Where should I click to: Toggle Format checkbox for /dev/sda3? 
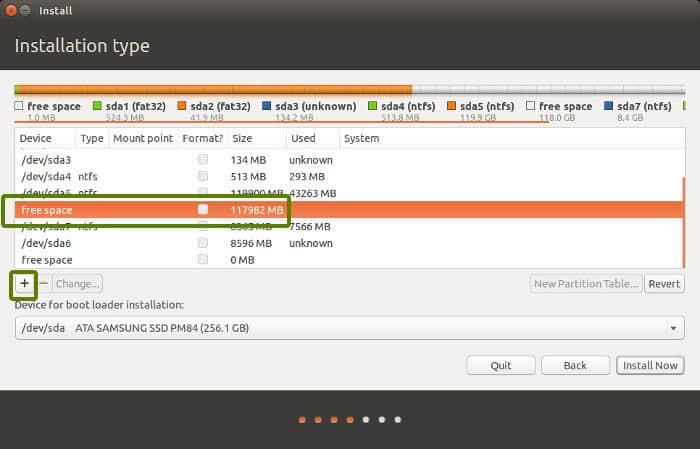click(203, 160)
